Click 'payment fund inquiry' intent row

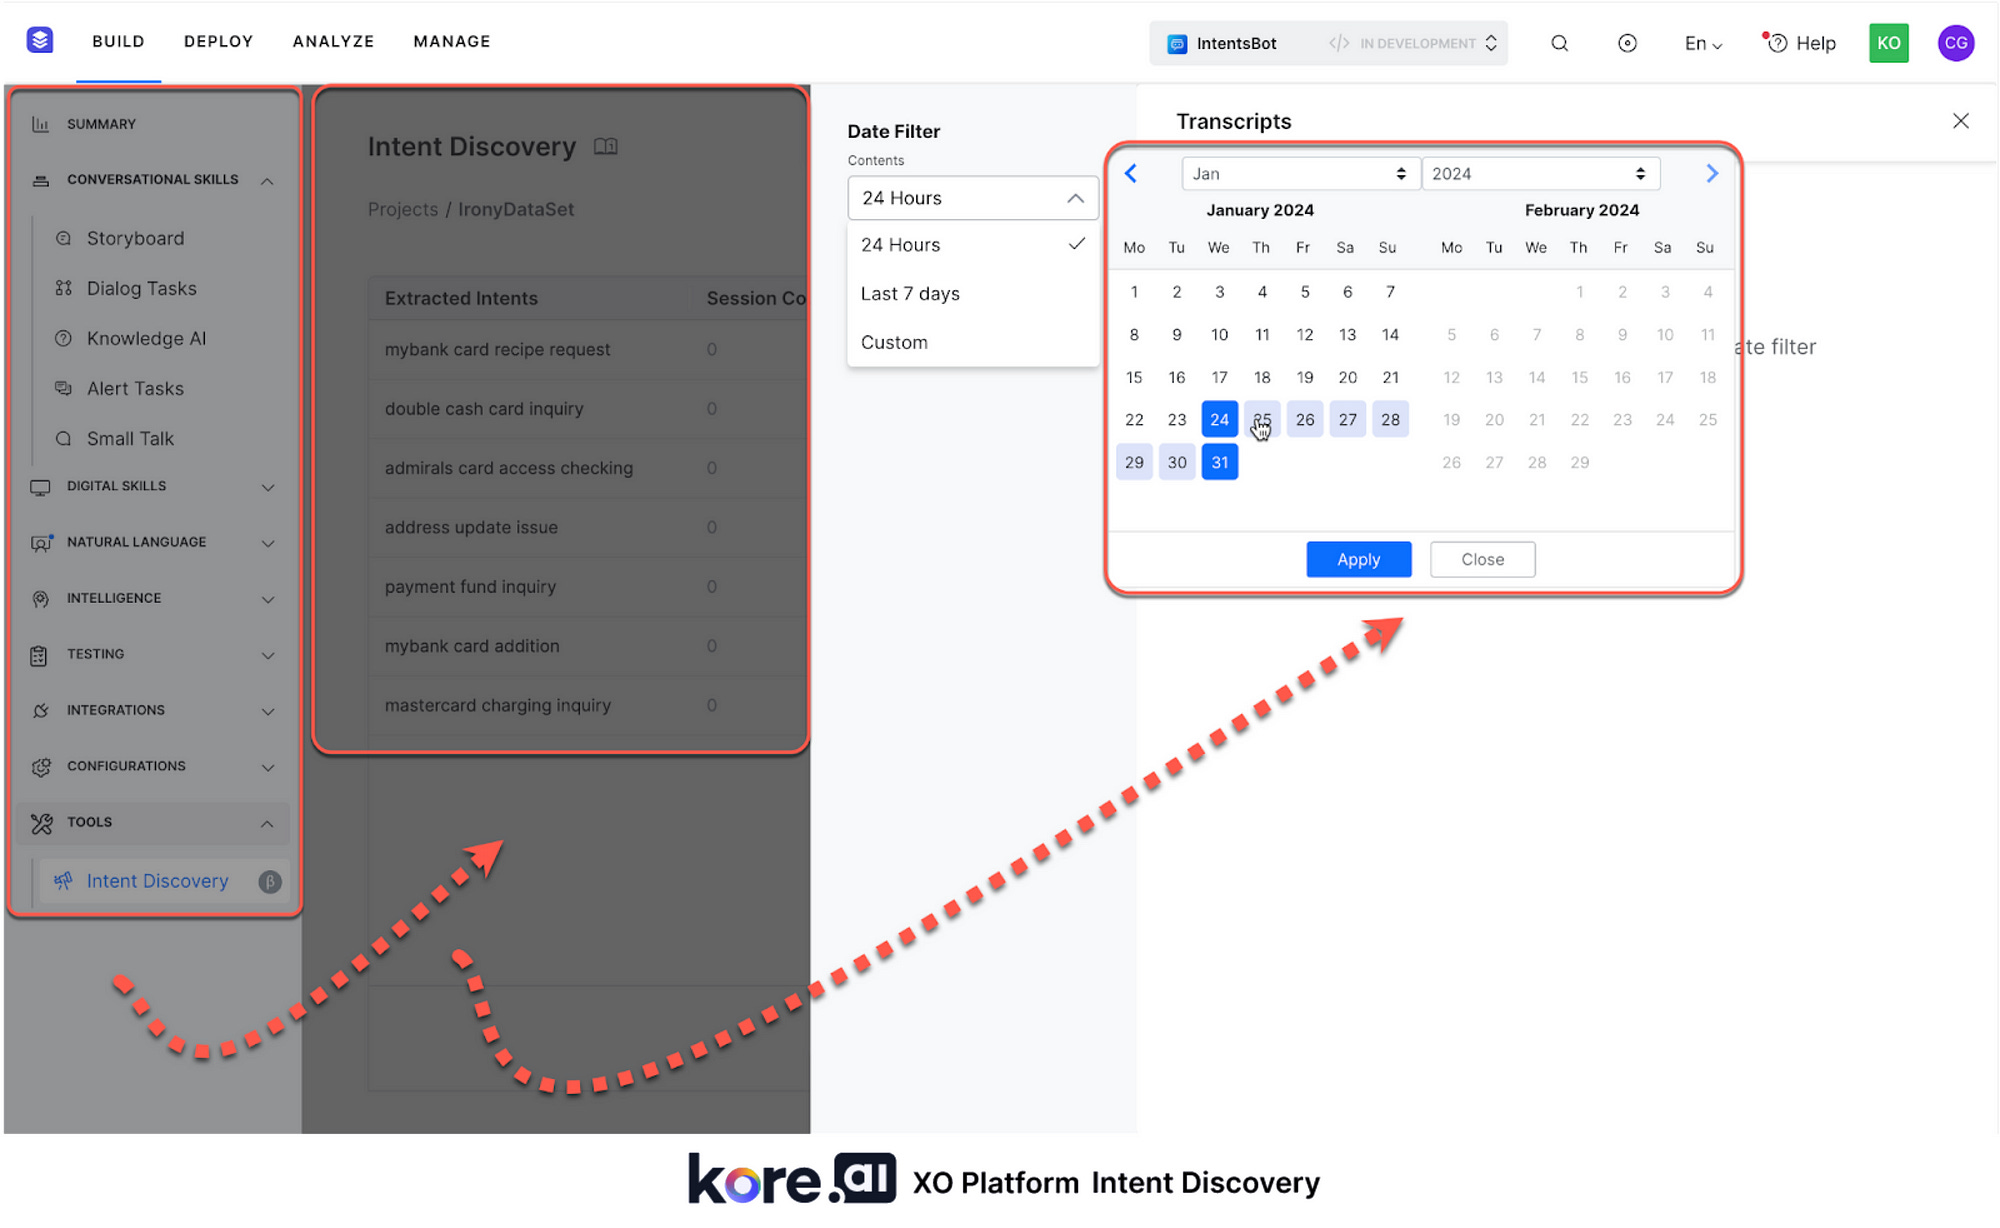[586, 586]
